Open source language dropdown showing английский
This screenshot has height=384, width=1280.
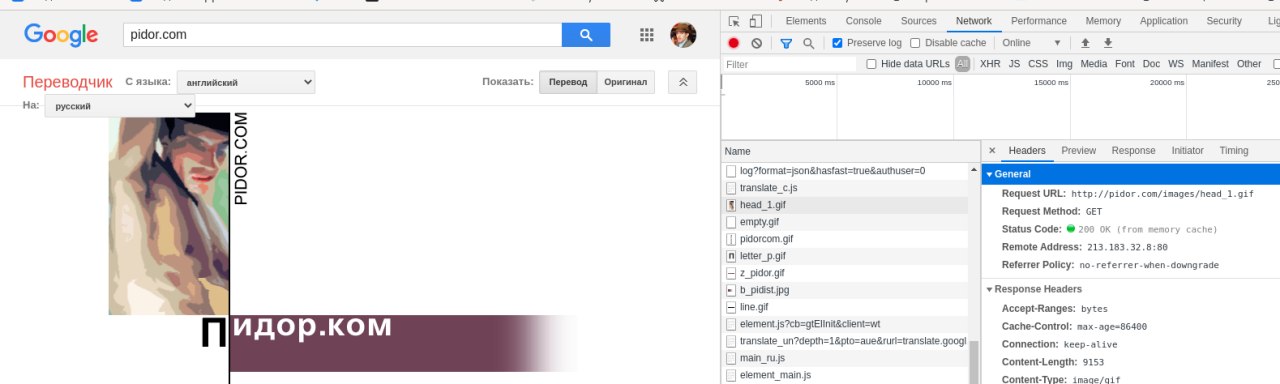(246, 82)
